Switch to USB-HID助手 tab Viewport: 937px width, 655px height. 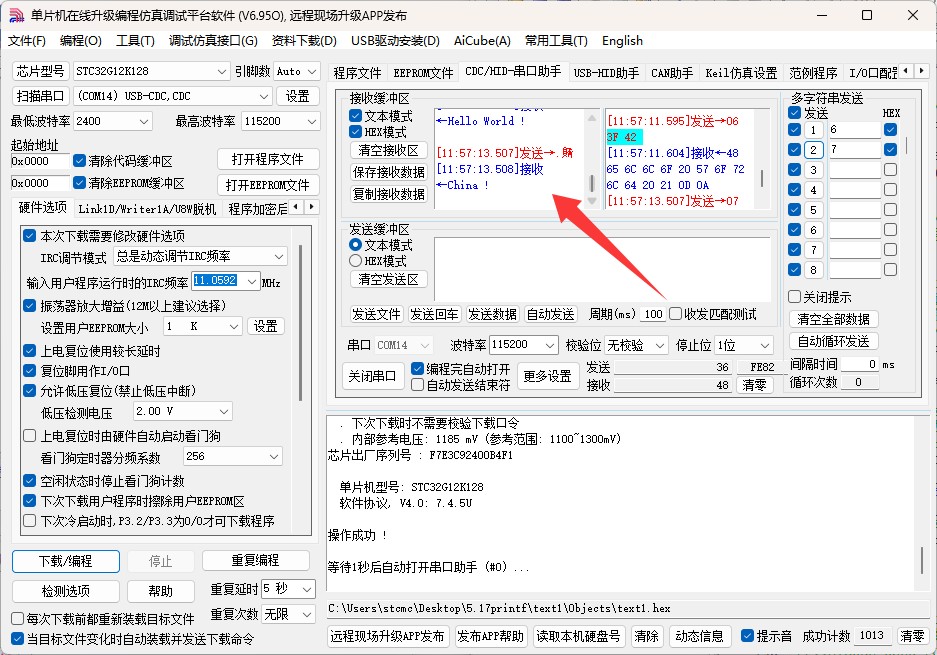point(606,73)
